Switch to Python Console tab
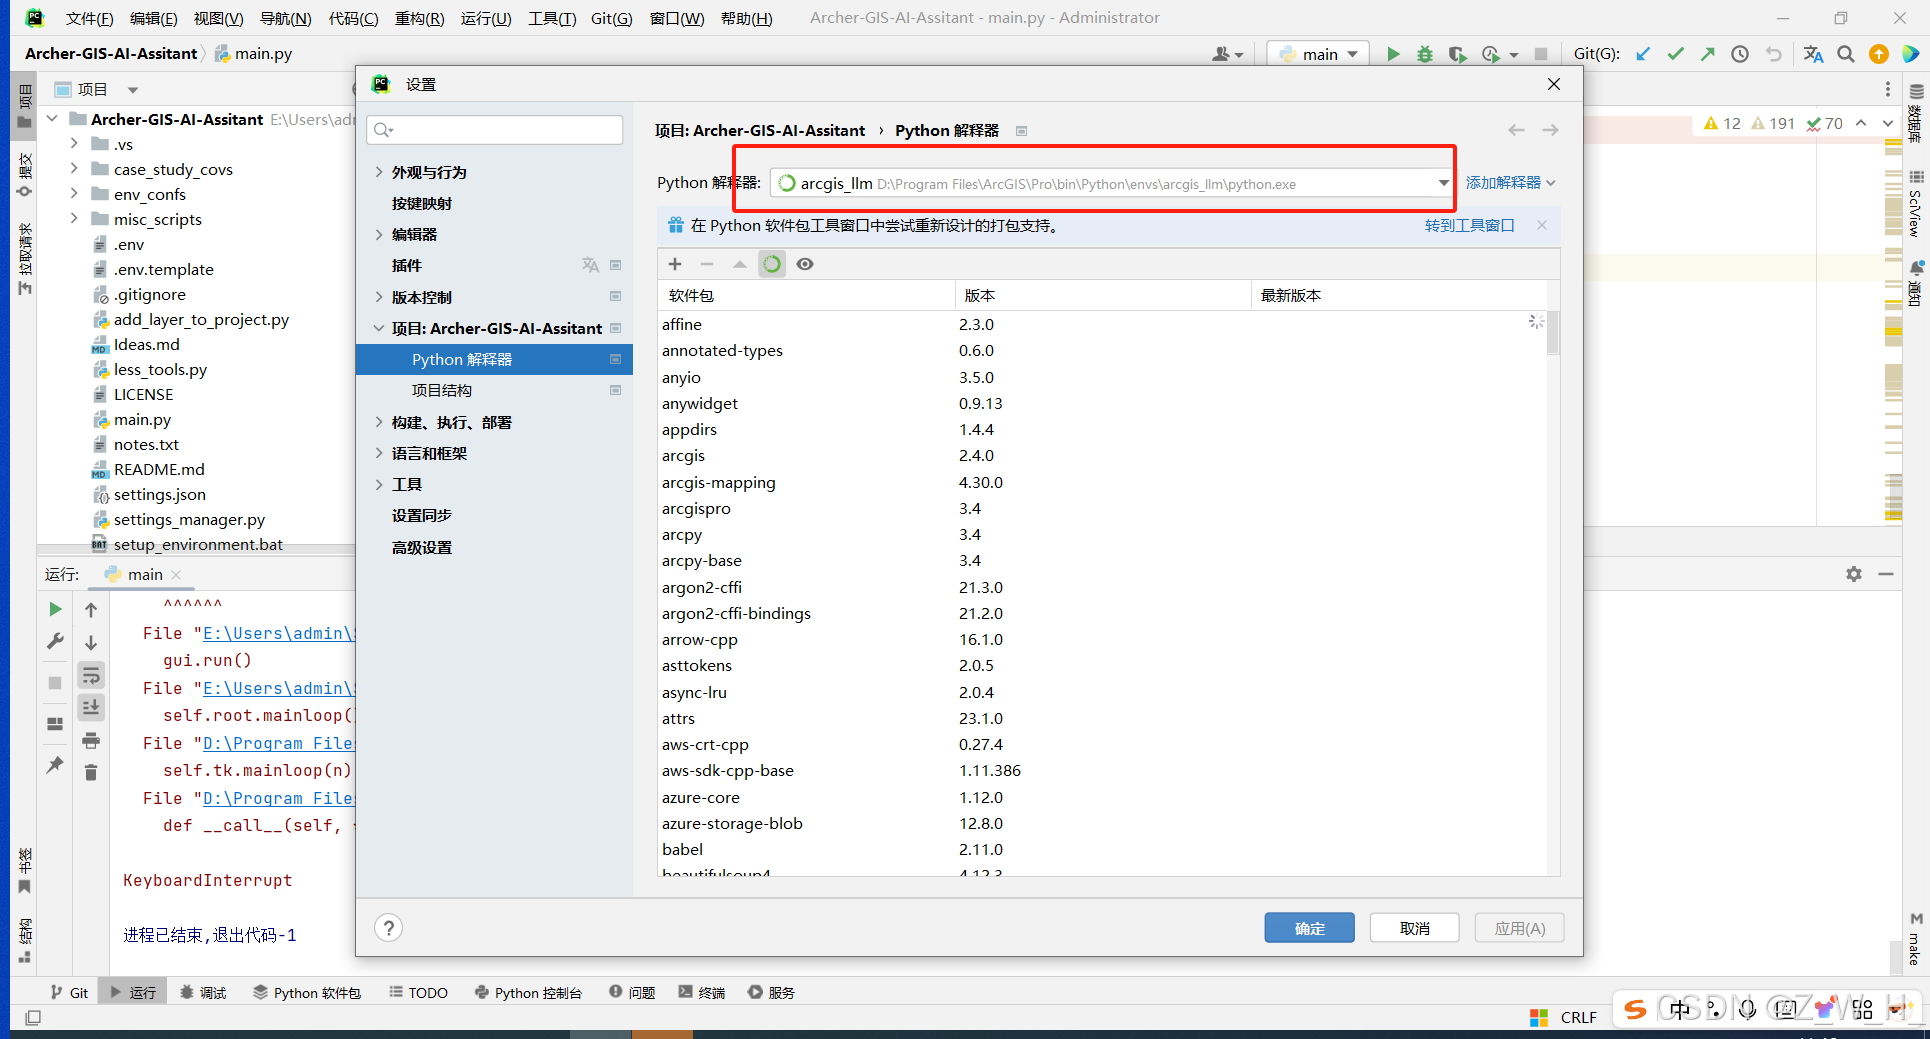 click(x=528, y=992)
